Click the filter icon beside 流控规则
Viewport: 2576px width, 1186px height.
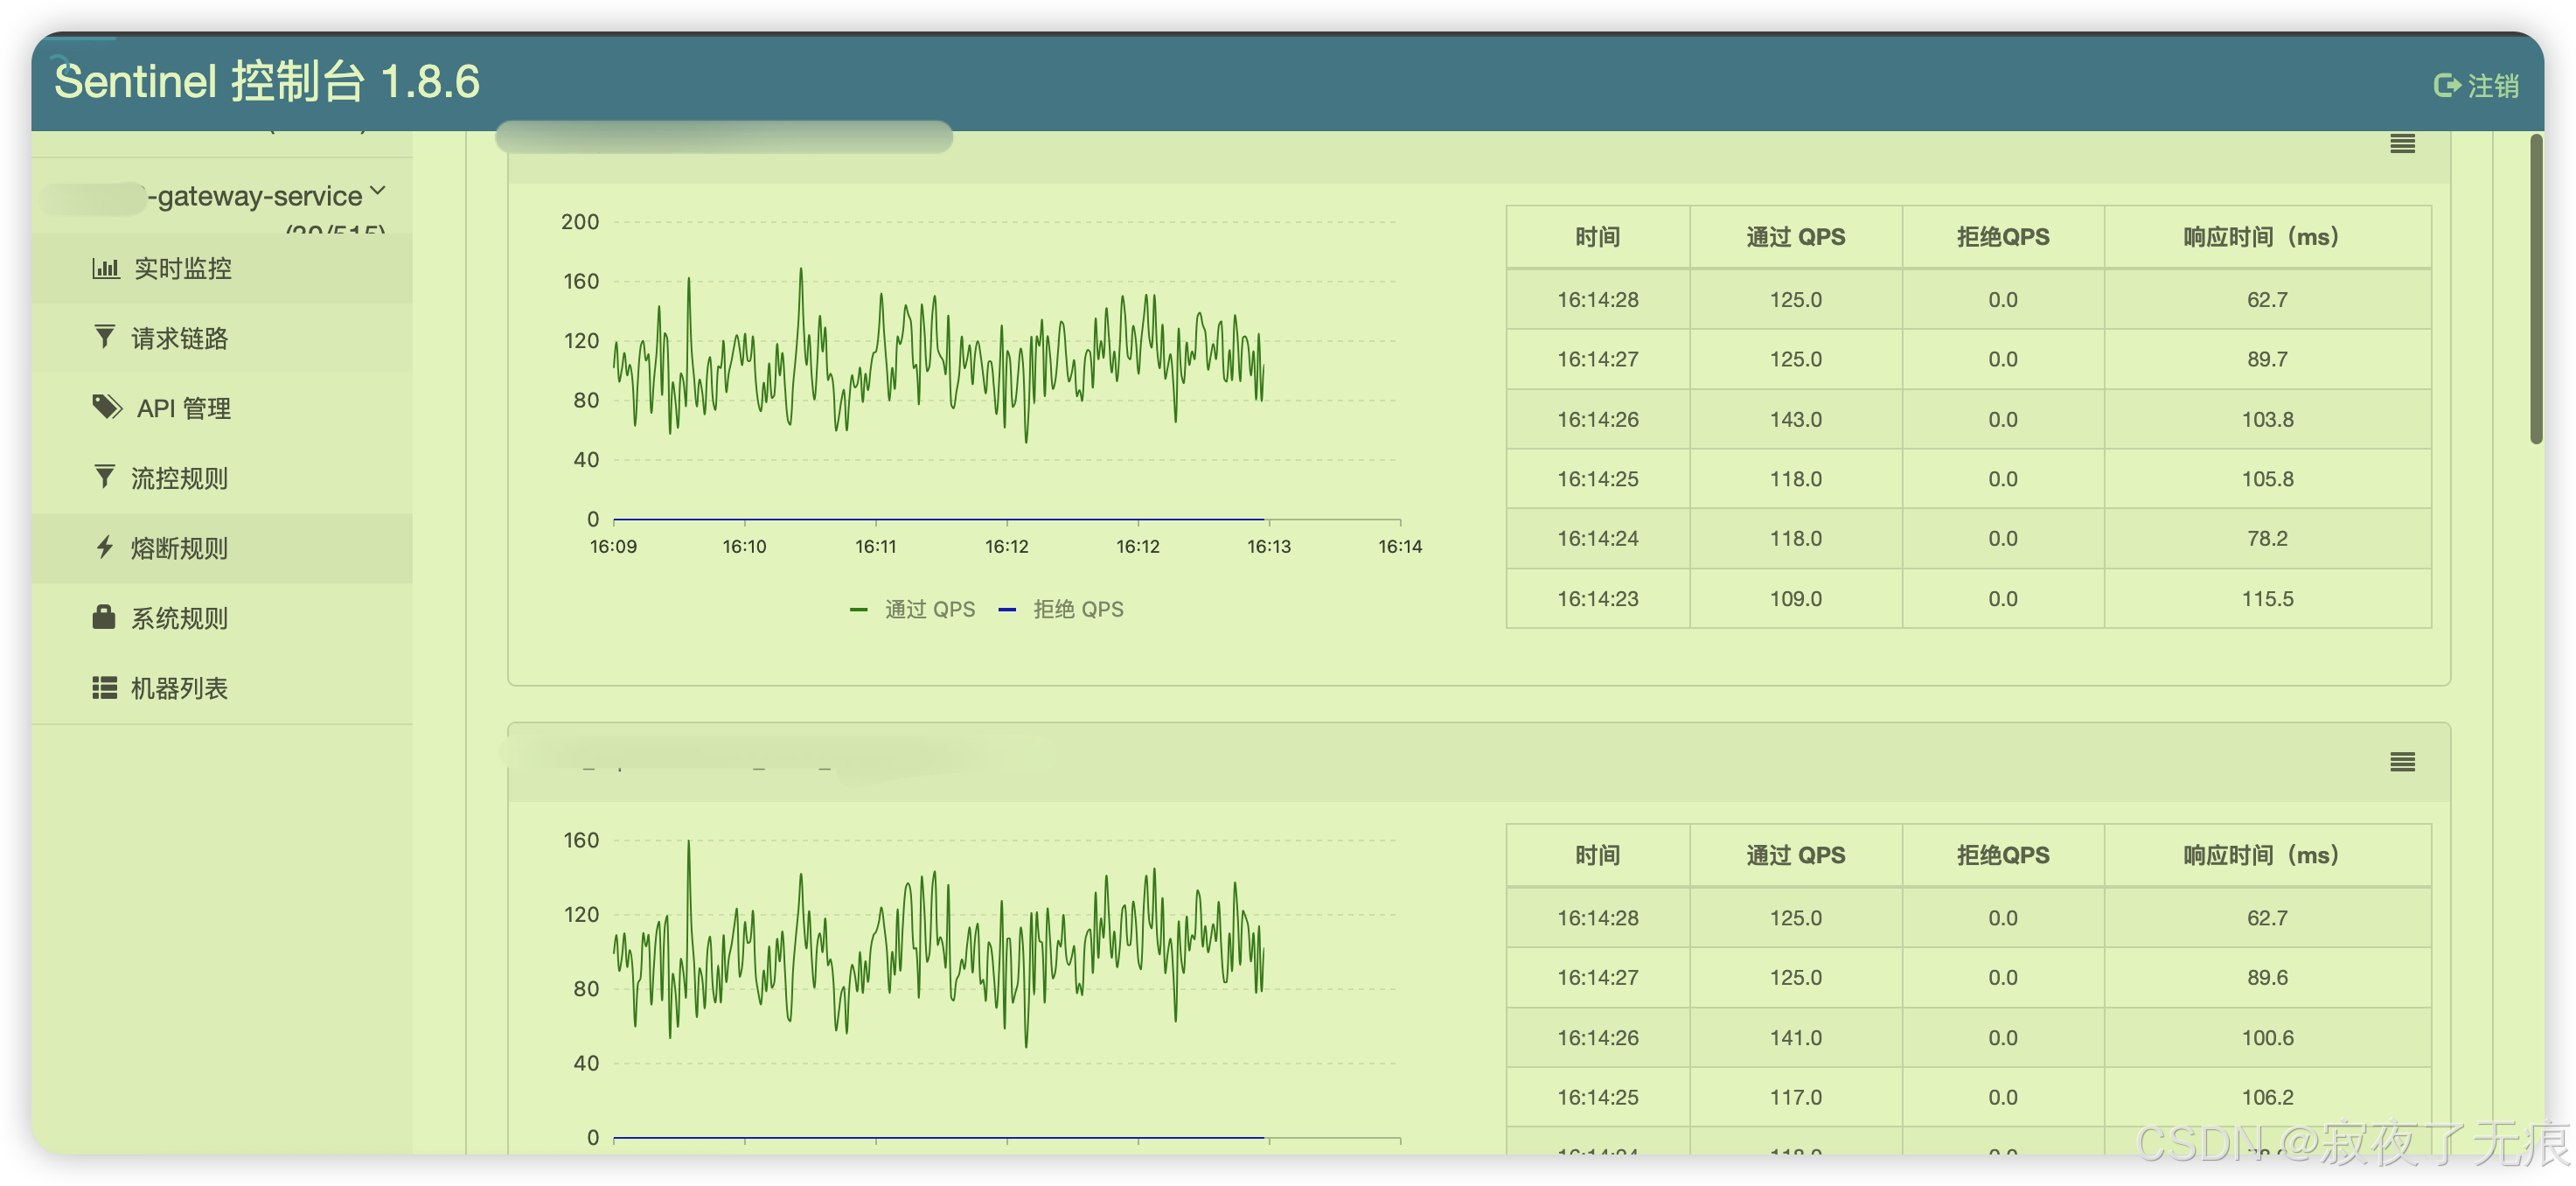click(x=104, y=477)
